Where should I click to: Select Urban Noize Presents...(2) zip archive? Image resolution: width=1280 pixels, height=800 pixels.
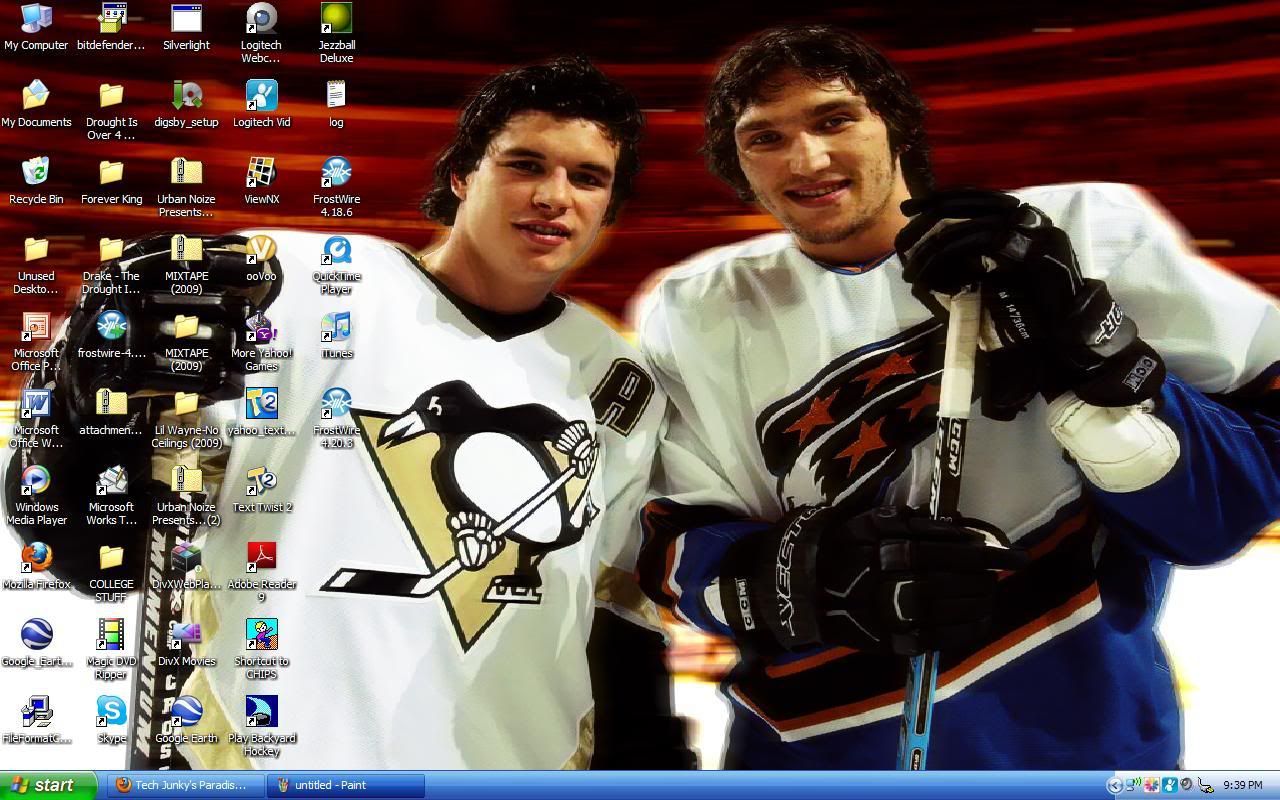point(186,496)
